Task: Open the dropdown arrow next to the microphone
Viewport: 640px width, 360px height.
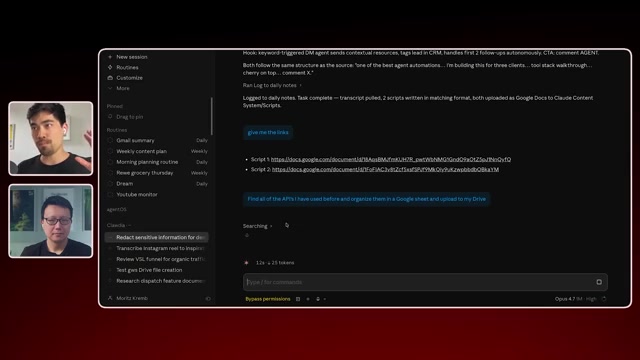Action: [x=325, y=299]
